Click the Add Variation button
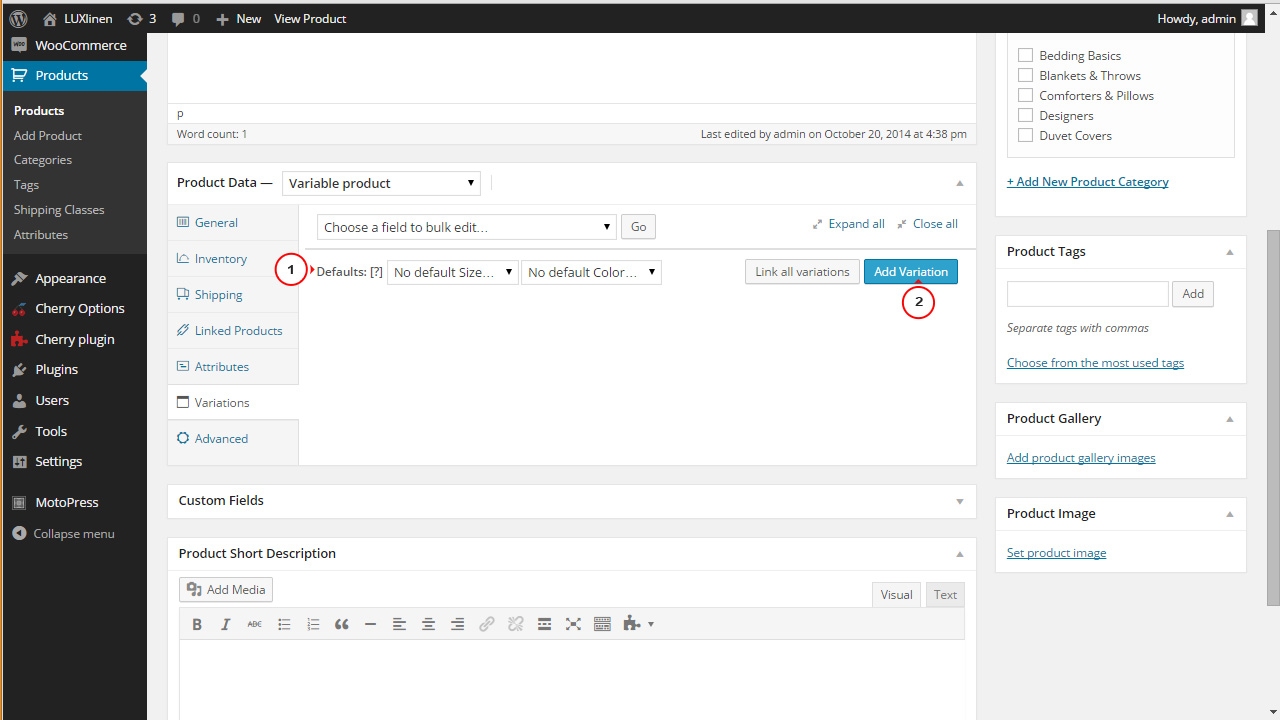The image size is (1280, 720). click(911, 272)
